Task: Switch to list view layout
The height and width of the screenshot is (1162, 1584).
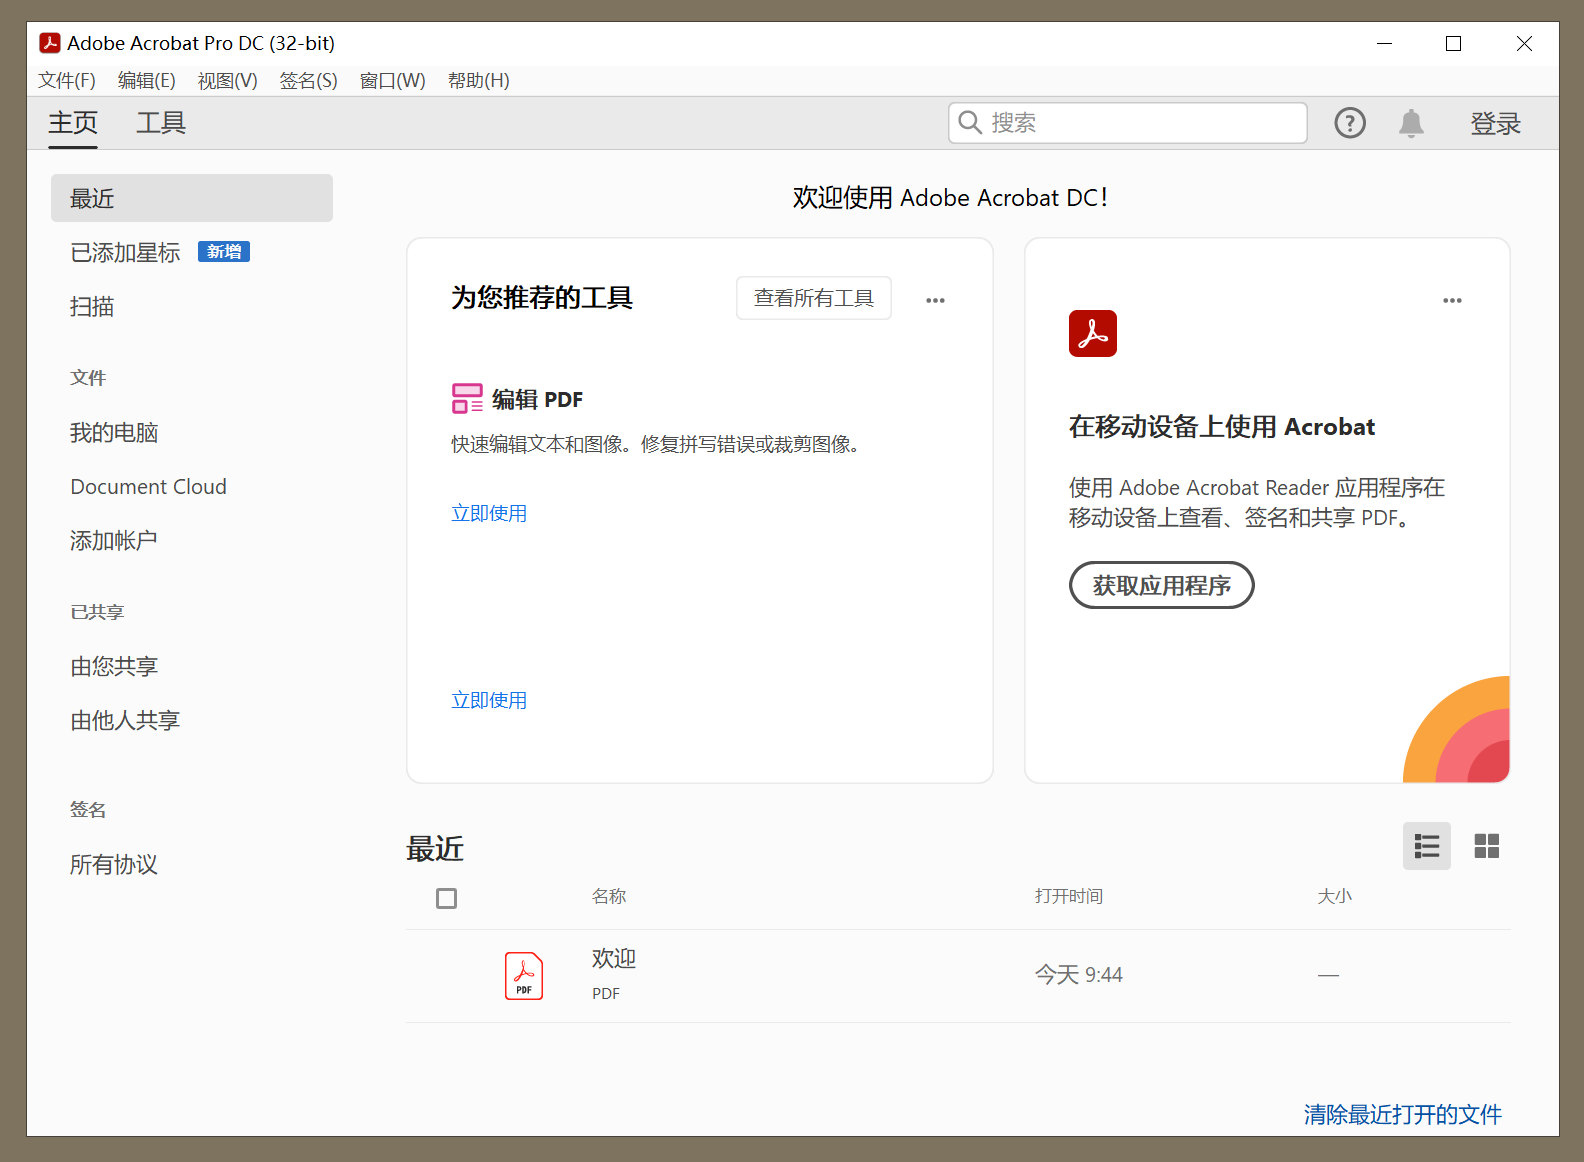Action: coord(1426,846)
